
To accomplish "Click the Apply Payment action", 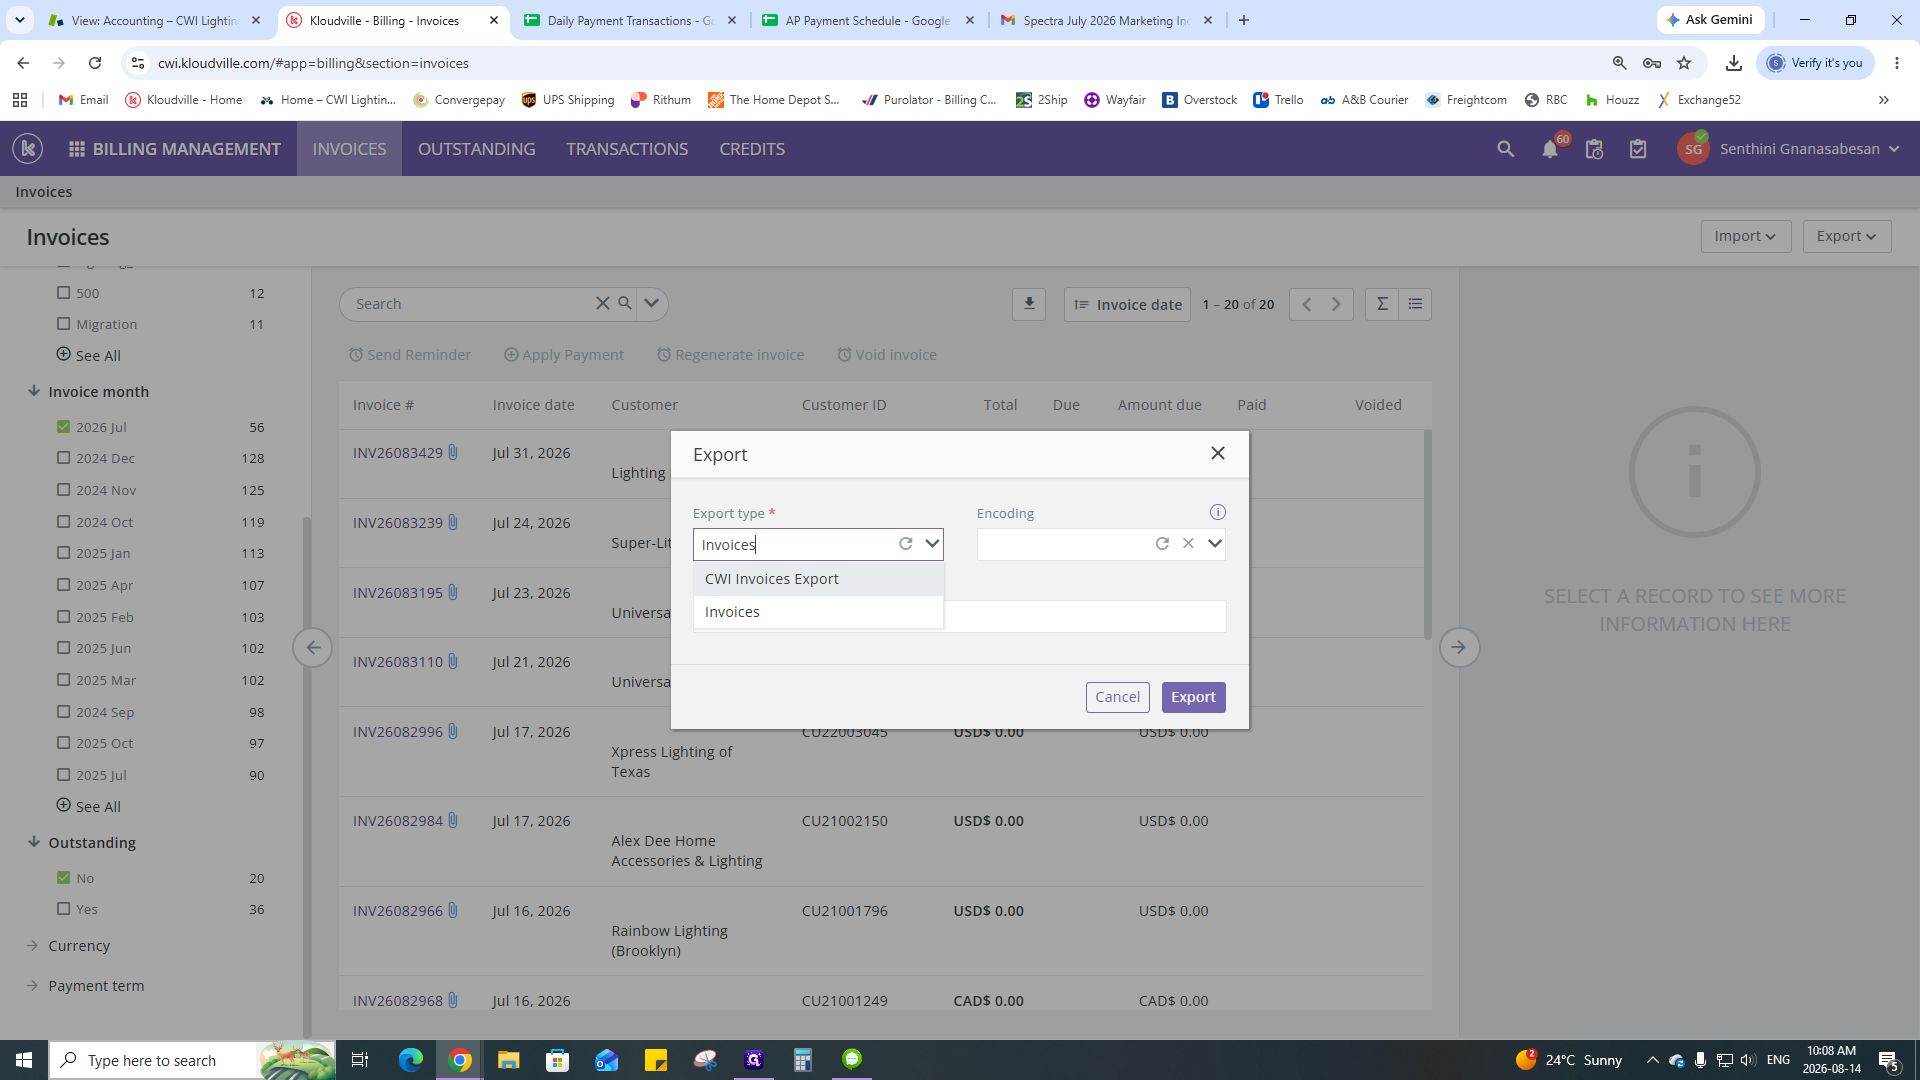I will [x=563, y=355].
